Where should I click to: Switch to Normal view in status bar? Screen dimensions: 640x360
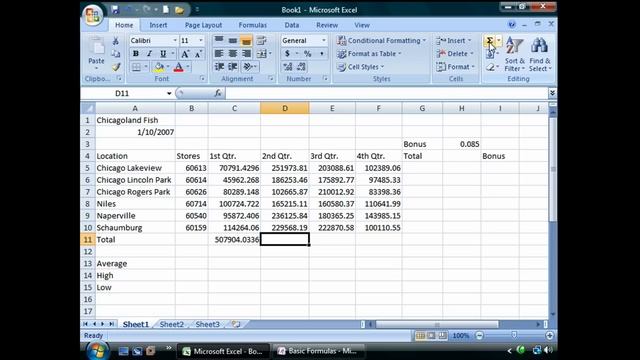(420, 336)
